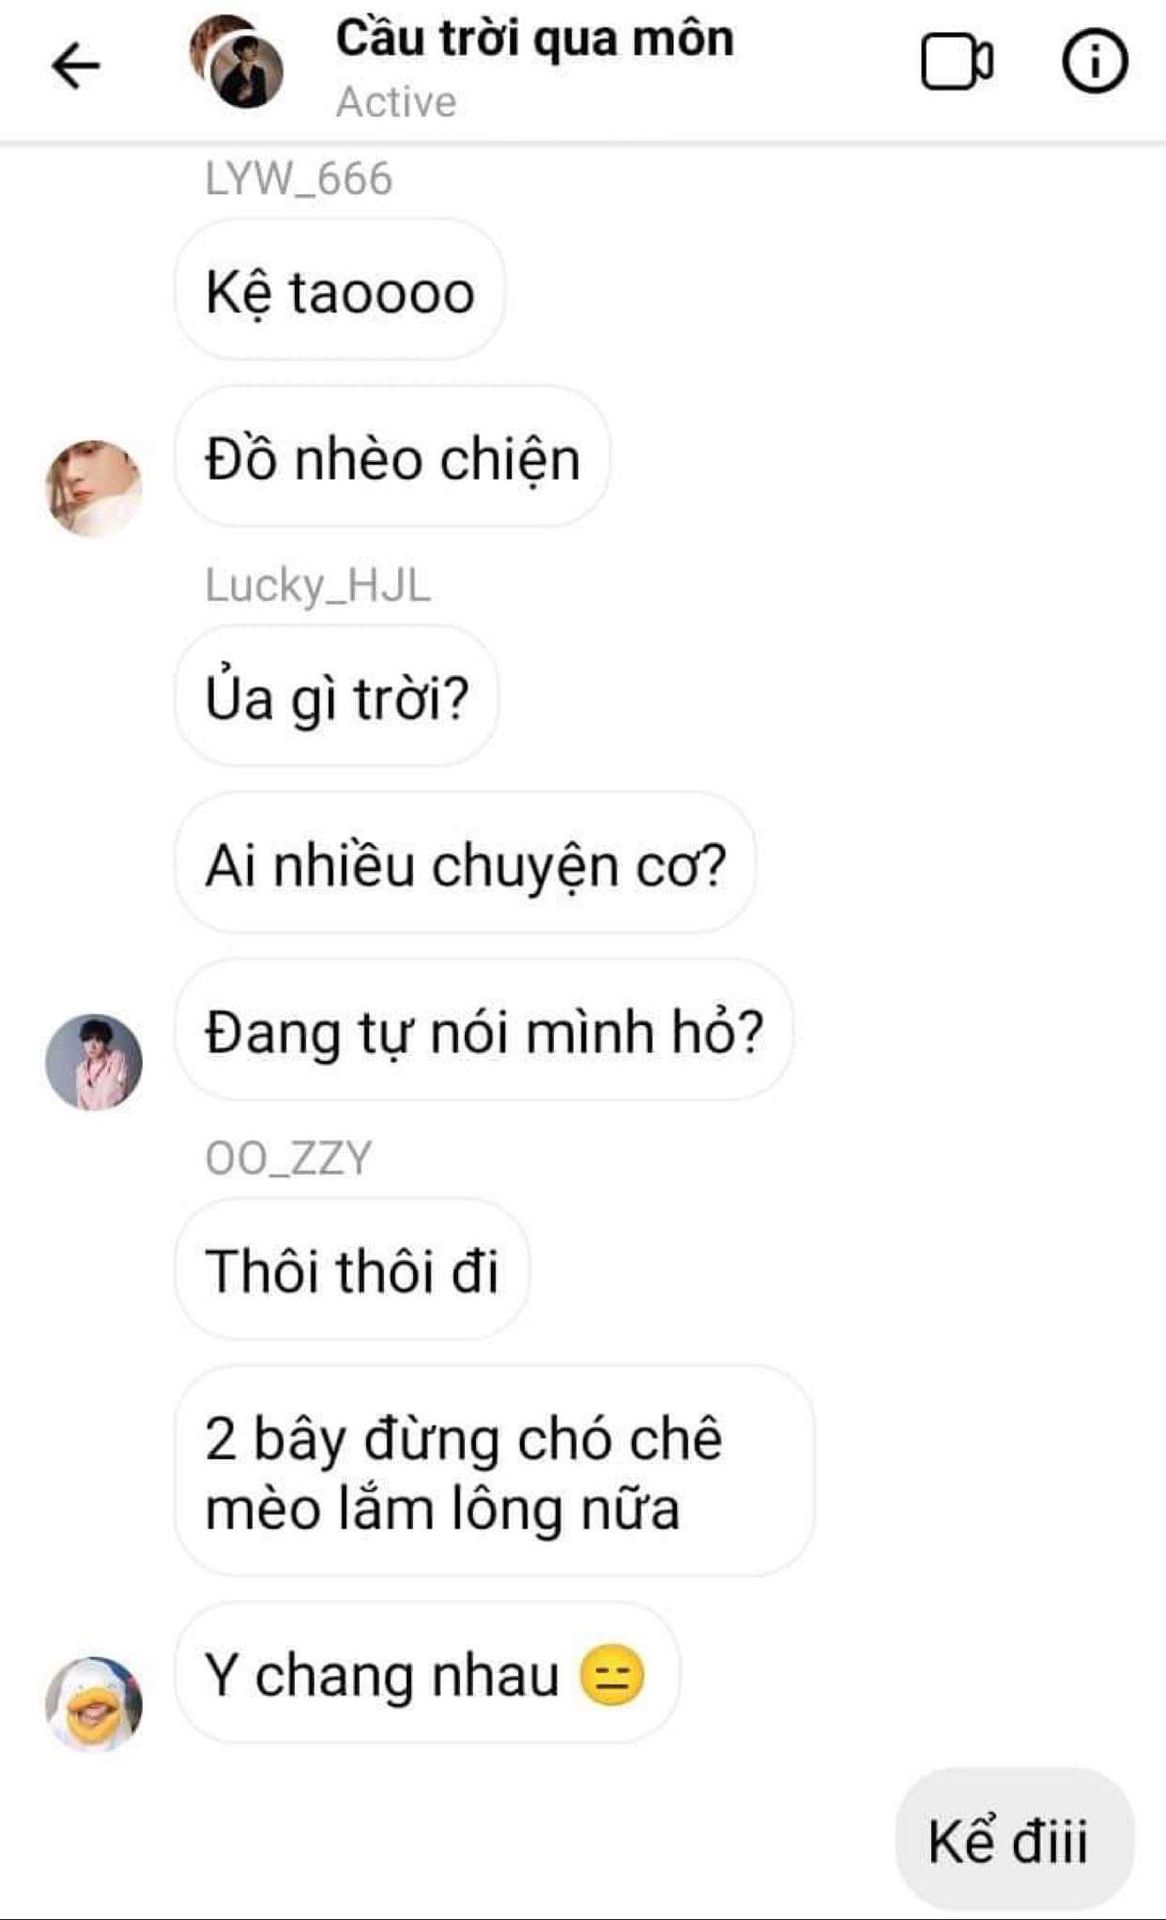The width and height of the screenshot is (1166, 1920).
Task: Tap avatar next to "Đồ nhèo chiện"
Action: (94, 488)
